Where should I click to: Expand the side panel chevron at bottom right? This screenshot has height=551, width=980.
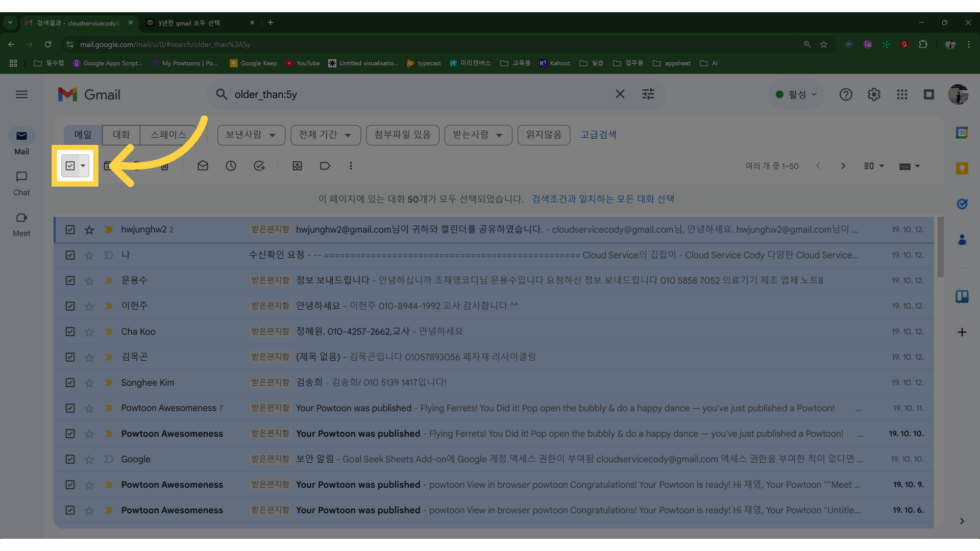click(962, 521)
